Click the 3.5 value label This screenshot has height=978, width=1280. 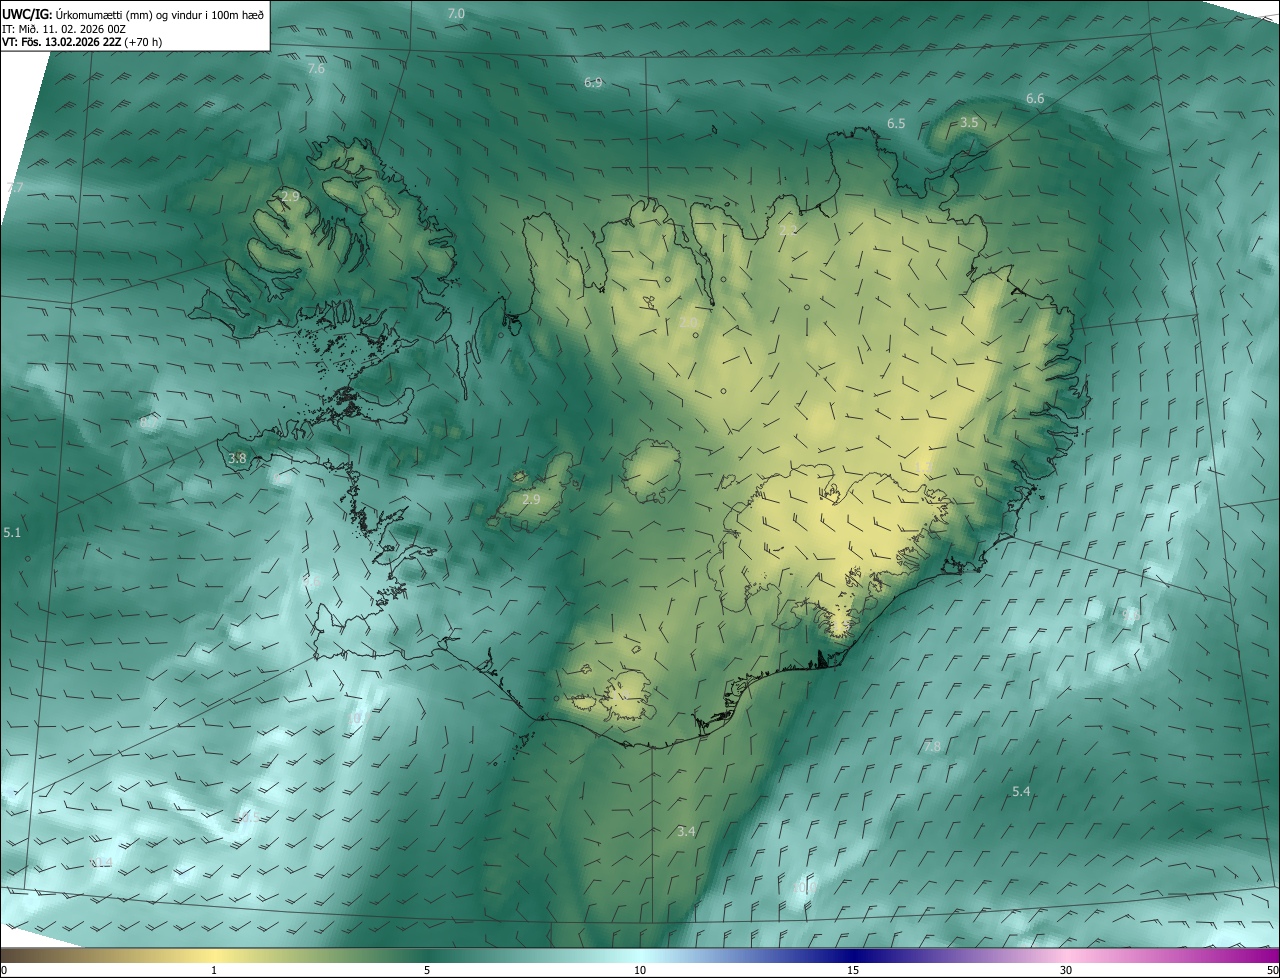pyautogui.click(x=969, y=122)
